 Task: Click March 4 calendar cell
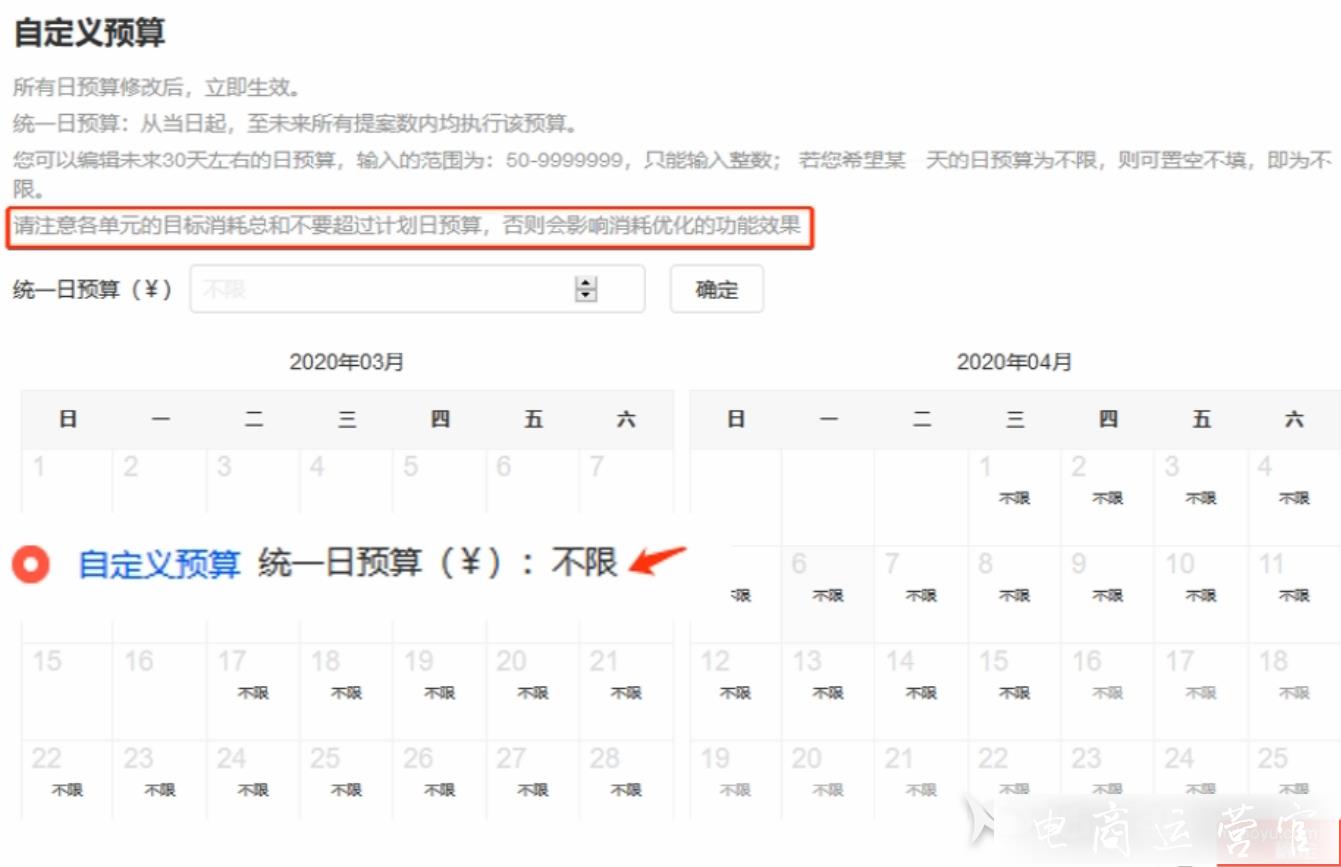coord(346,482)
